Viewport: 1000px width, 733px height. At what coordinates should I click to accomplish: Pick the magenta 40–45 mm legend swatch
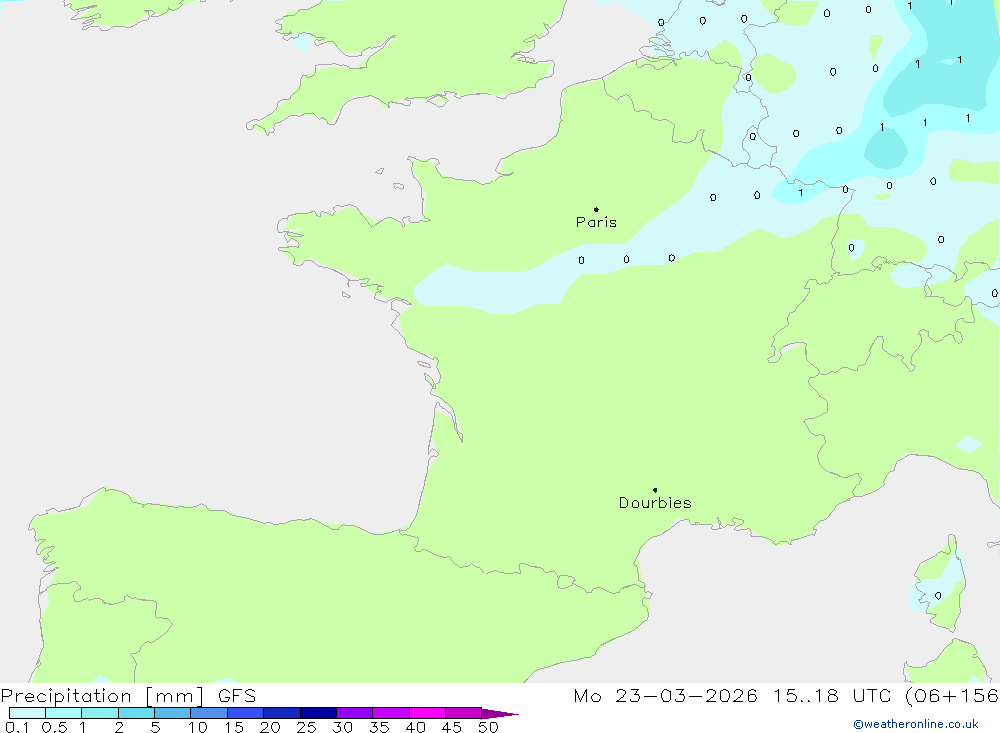click(x=427, y=713)
